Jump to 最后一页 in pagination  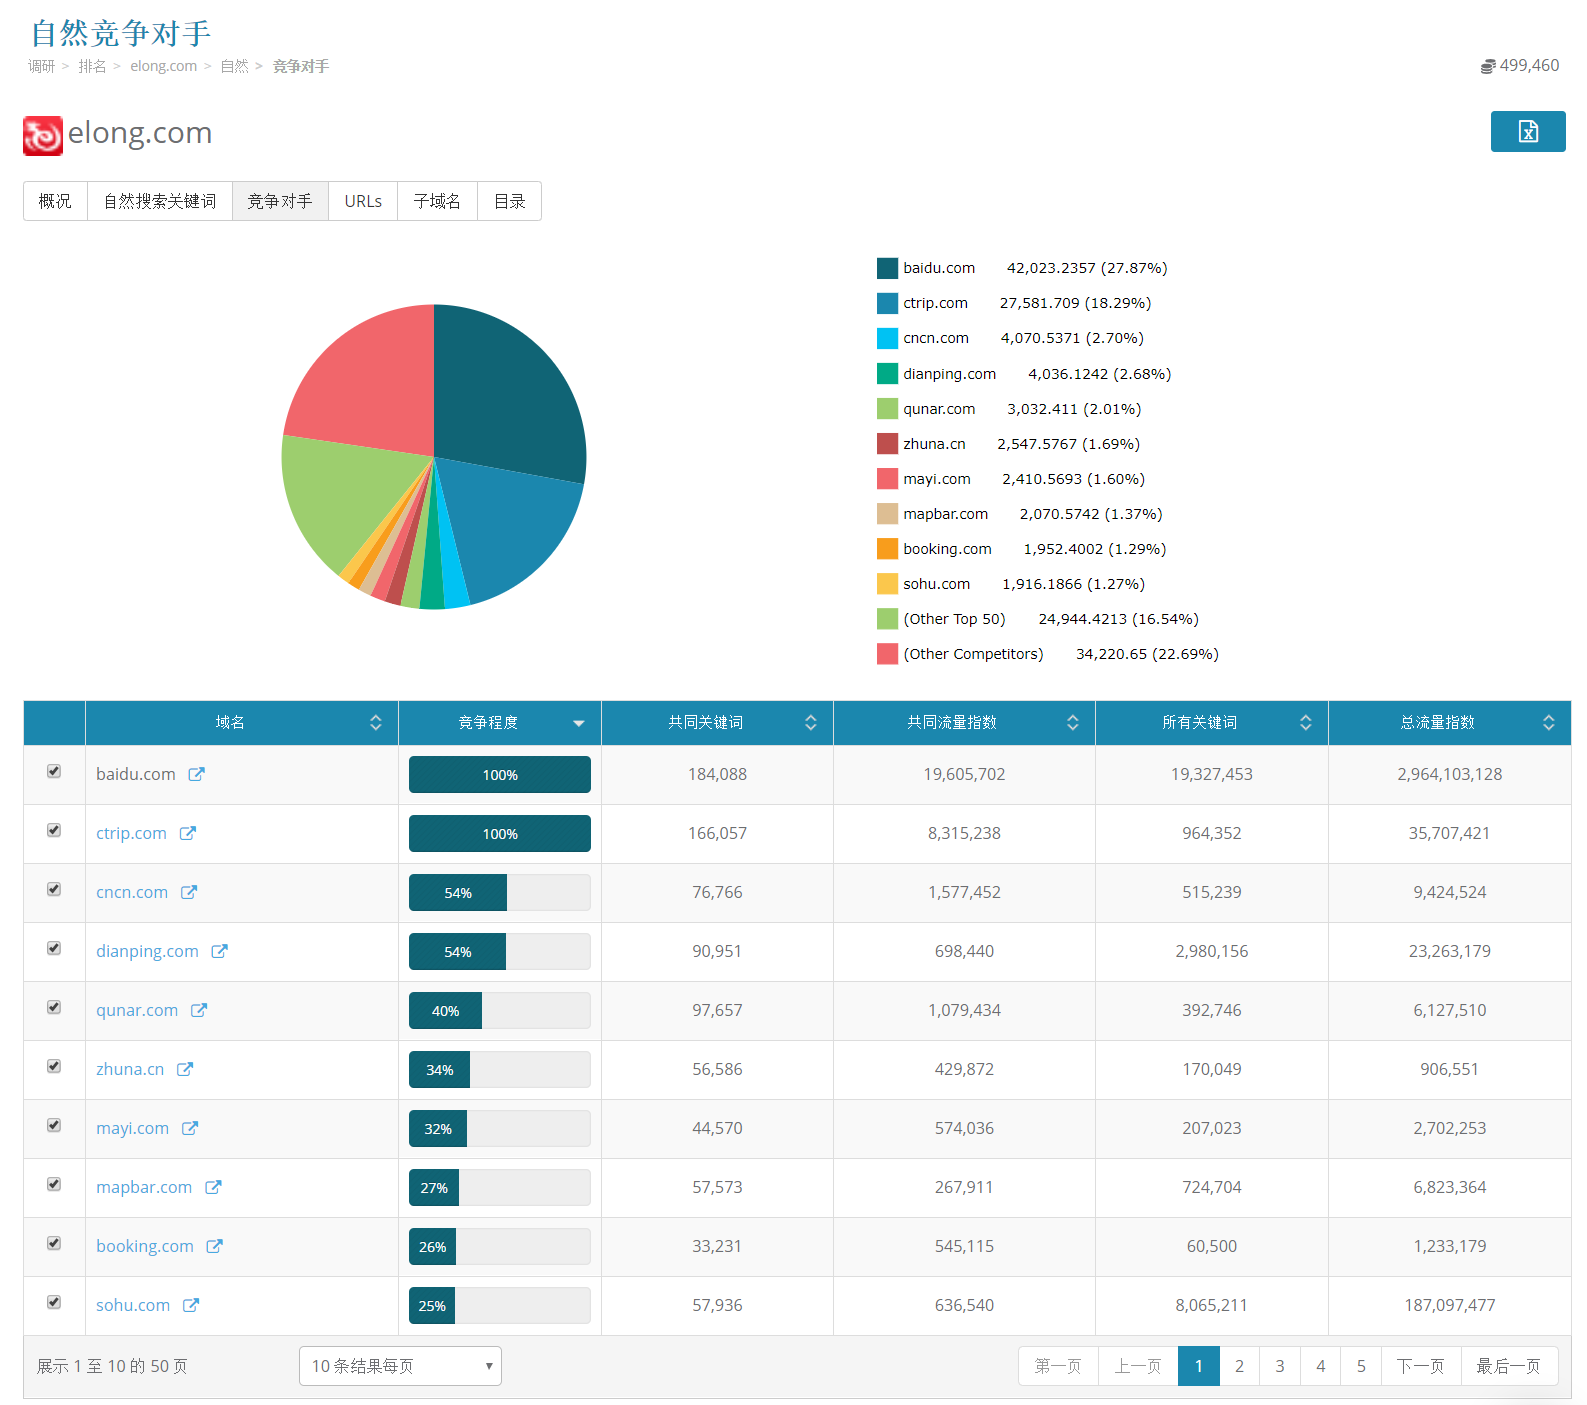coord(1509,1366)
